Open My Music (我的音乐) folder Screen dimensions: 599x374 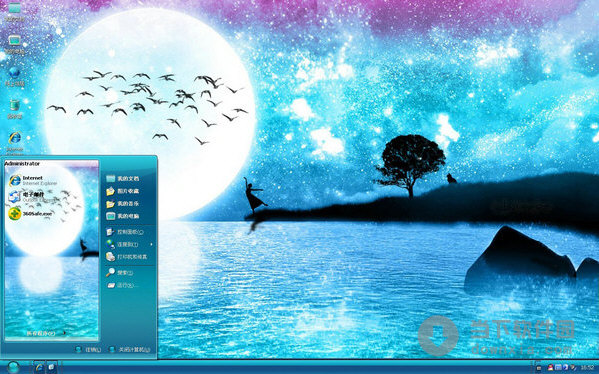pyautogui.click(x=122, y=204)
